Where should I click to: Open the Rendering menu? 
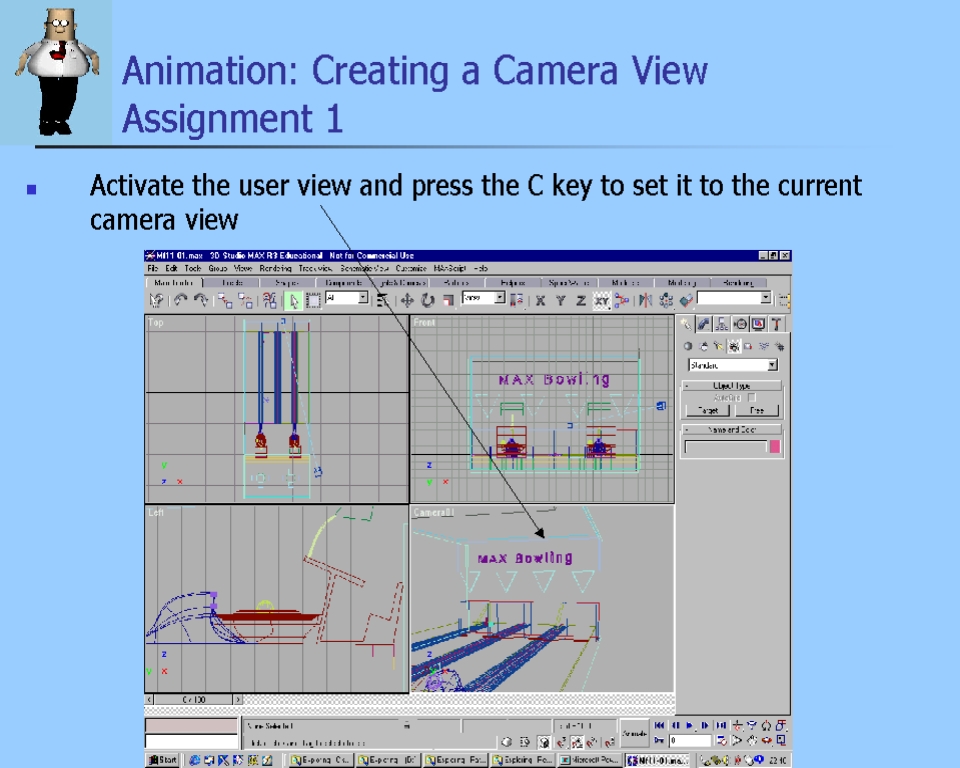275,268
